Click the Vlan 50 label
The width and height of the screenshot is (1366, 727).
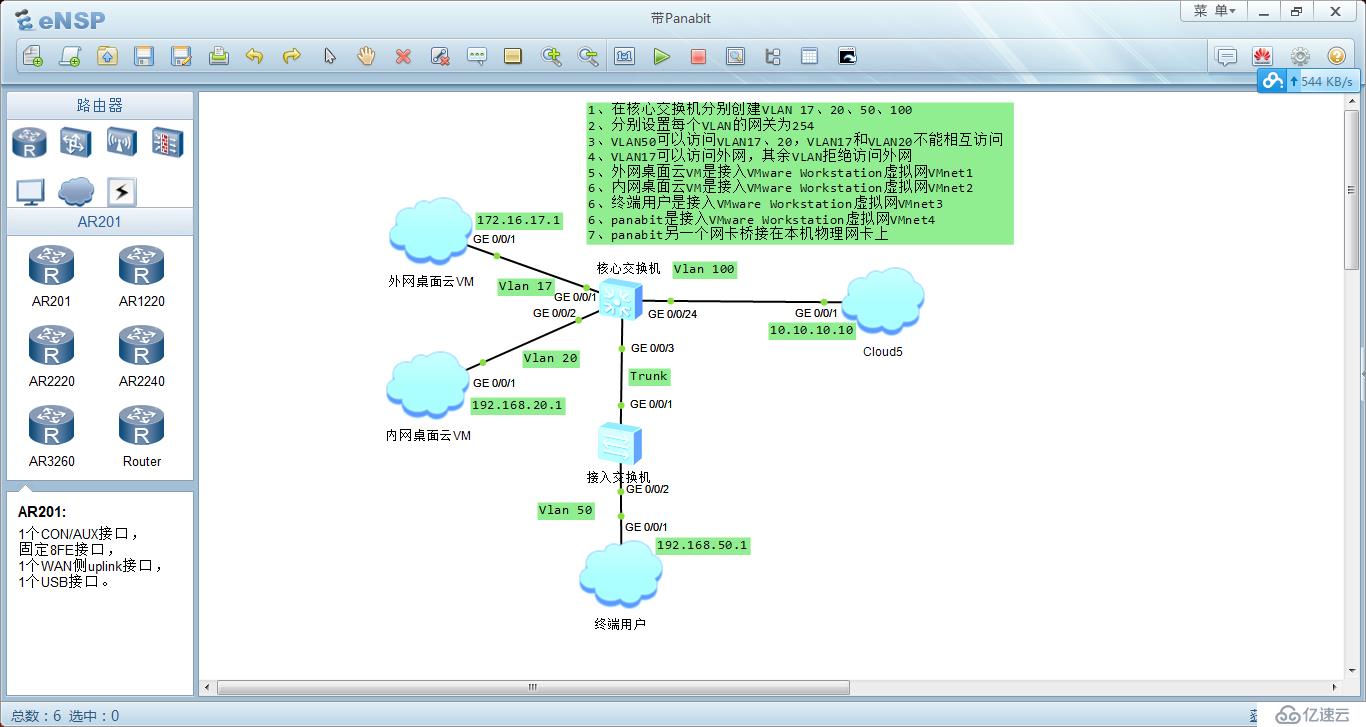[566, 510]
